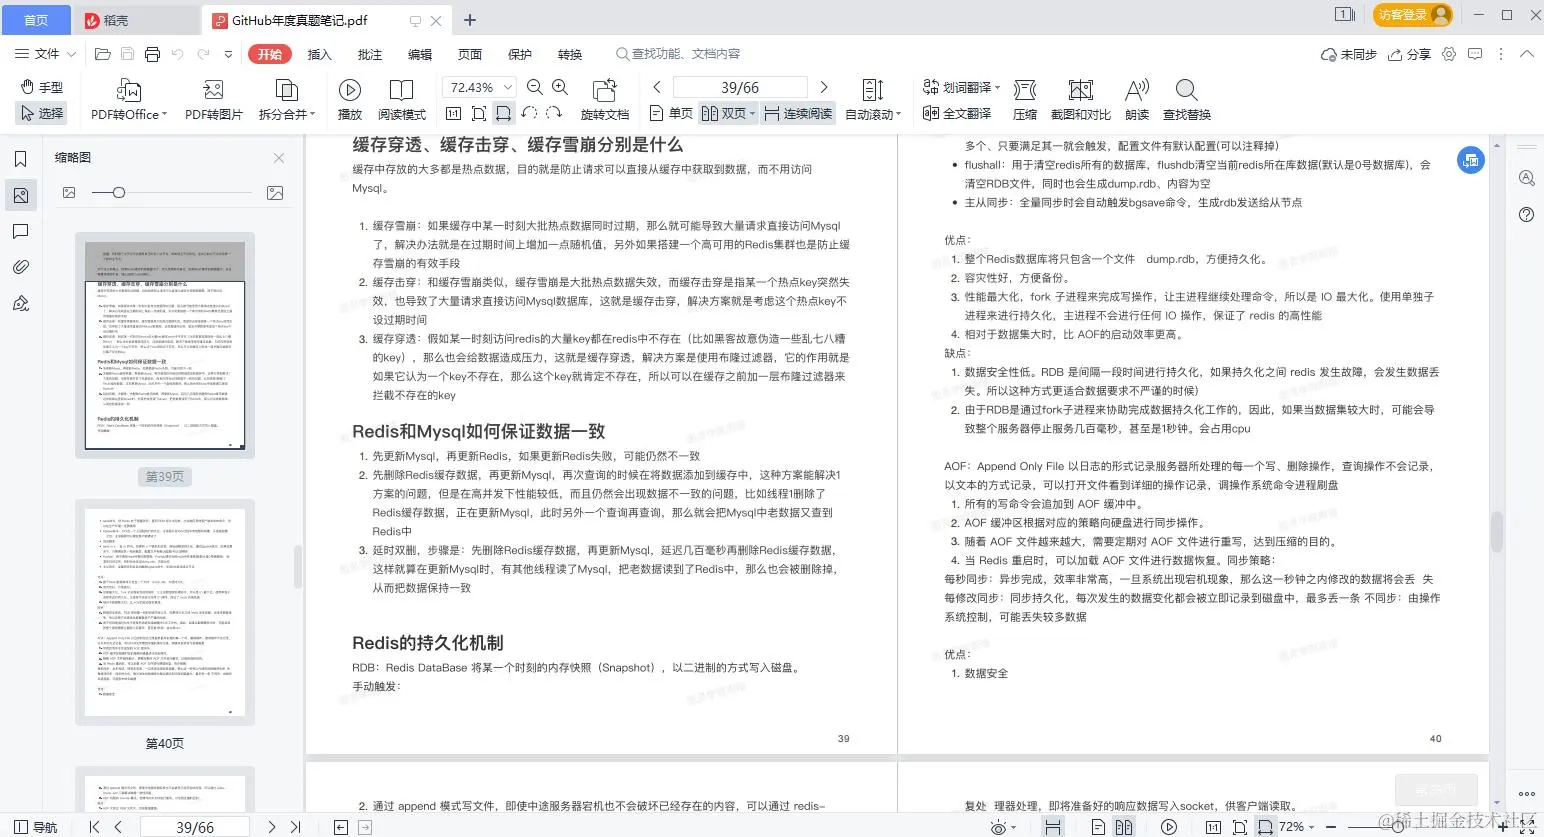The image size is (1544, 837).
Task: Zoom out with the minus magnifier
Action: coord(535,87)
